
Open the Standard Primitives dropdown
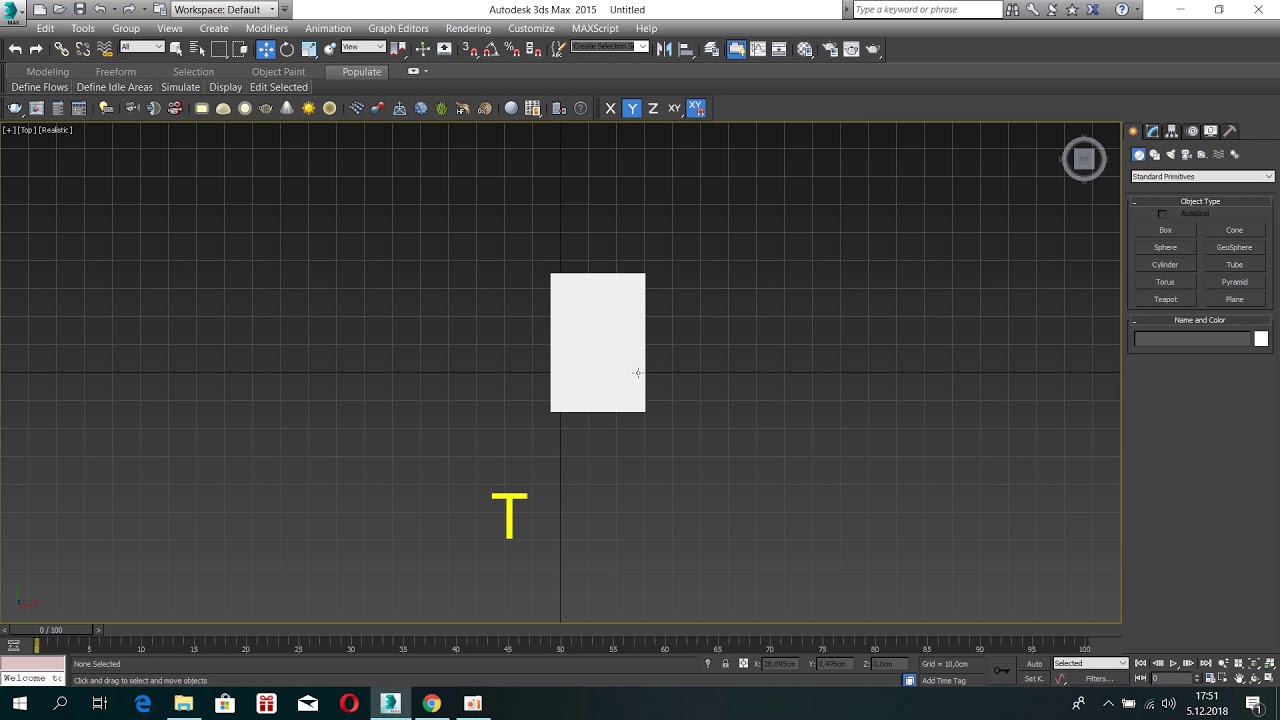tap(1202, 177)
